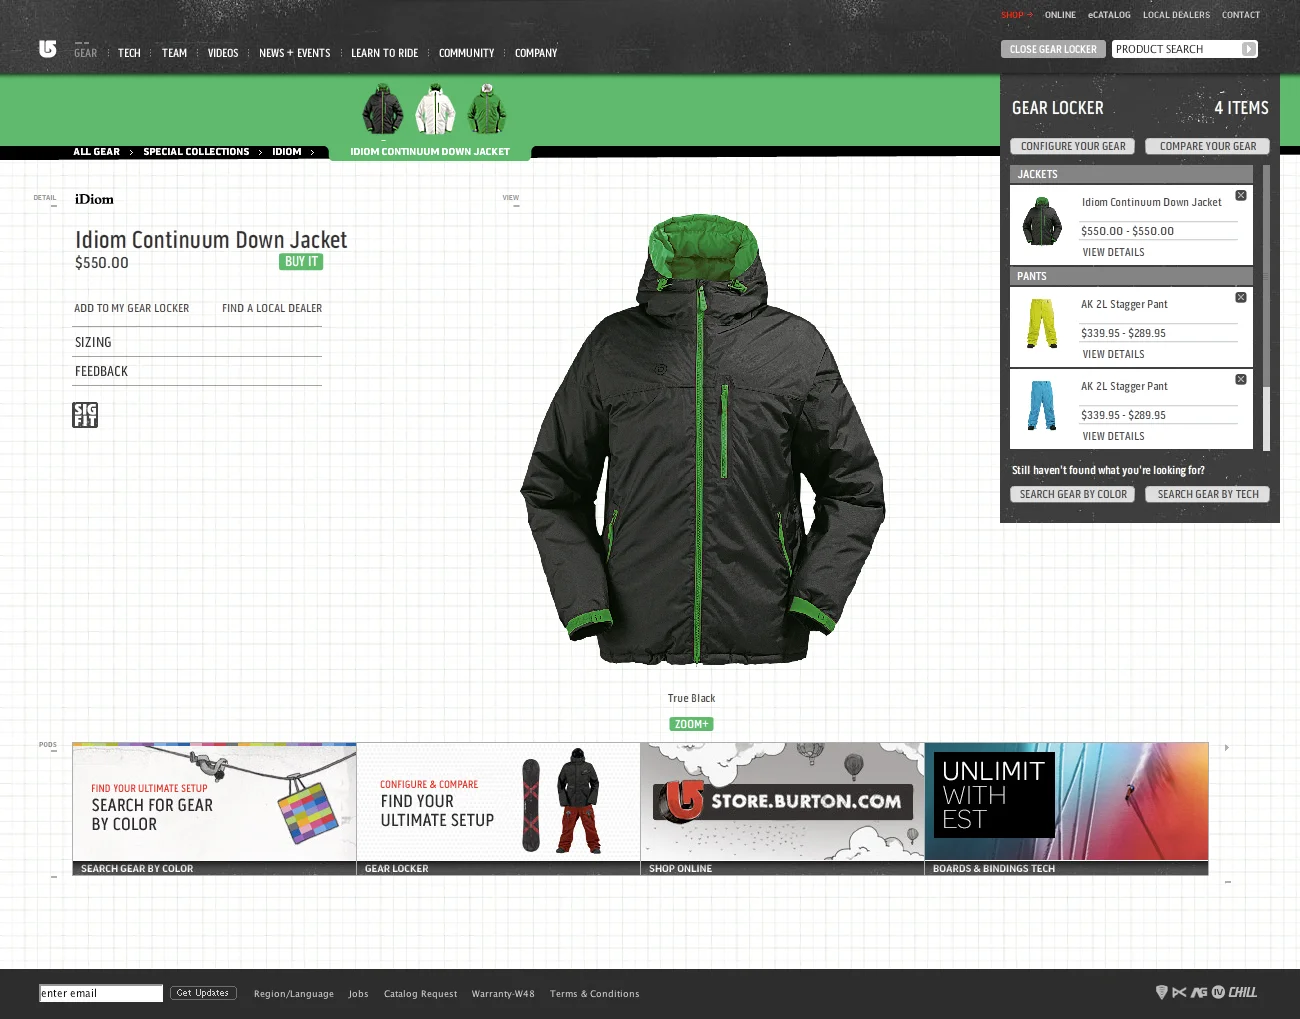Click the Special Collections breadcrumb

point(196,152)
